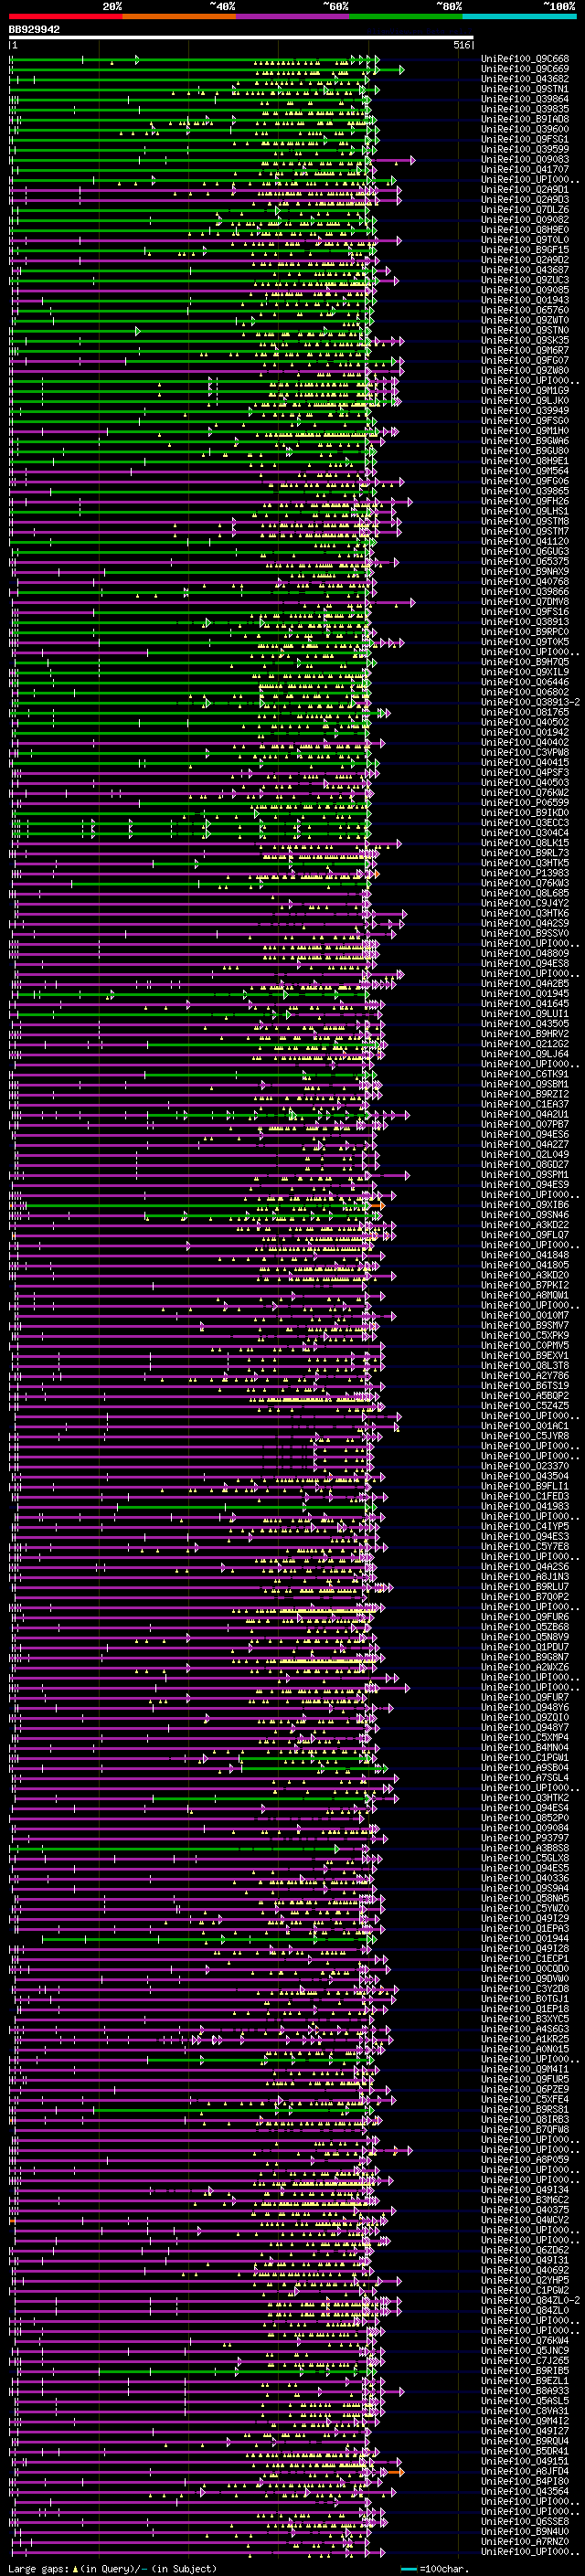Screen dimensions: 585x2576
Task: Click the 516 query end position label
Action: point(461,45)
